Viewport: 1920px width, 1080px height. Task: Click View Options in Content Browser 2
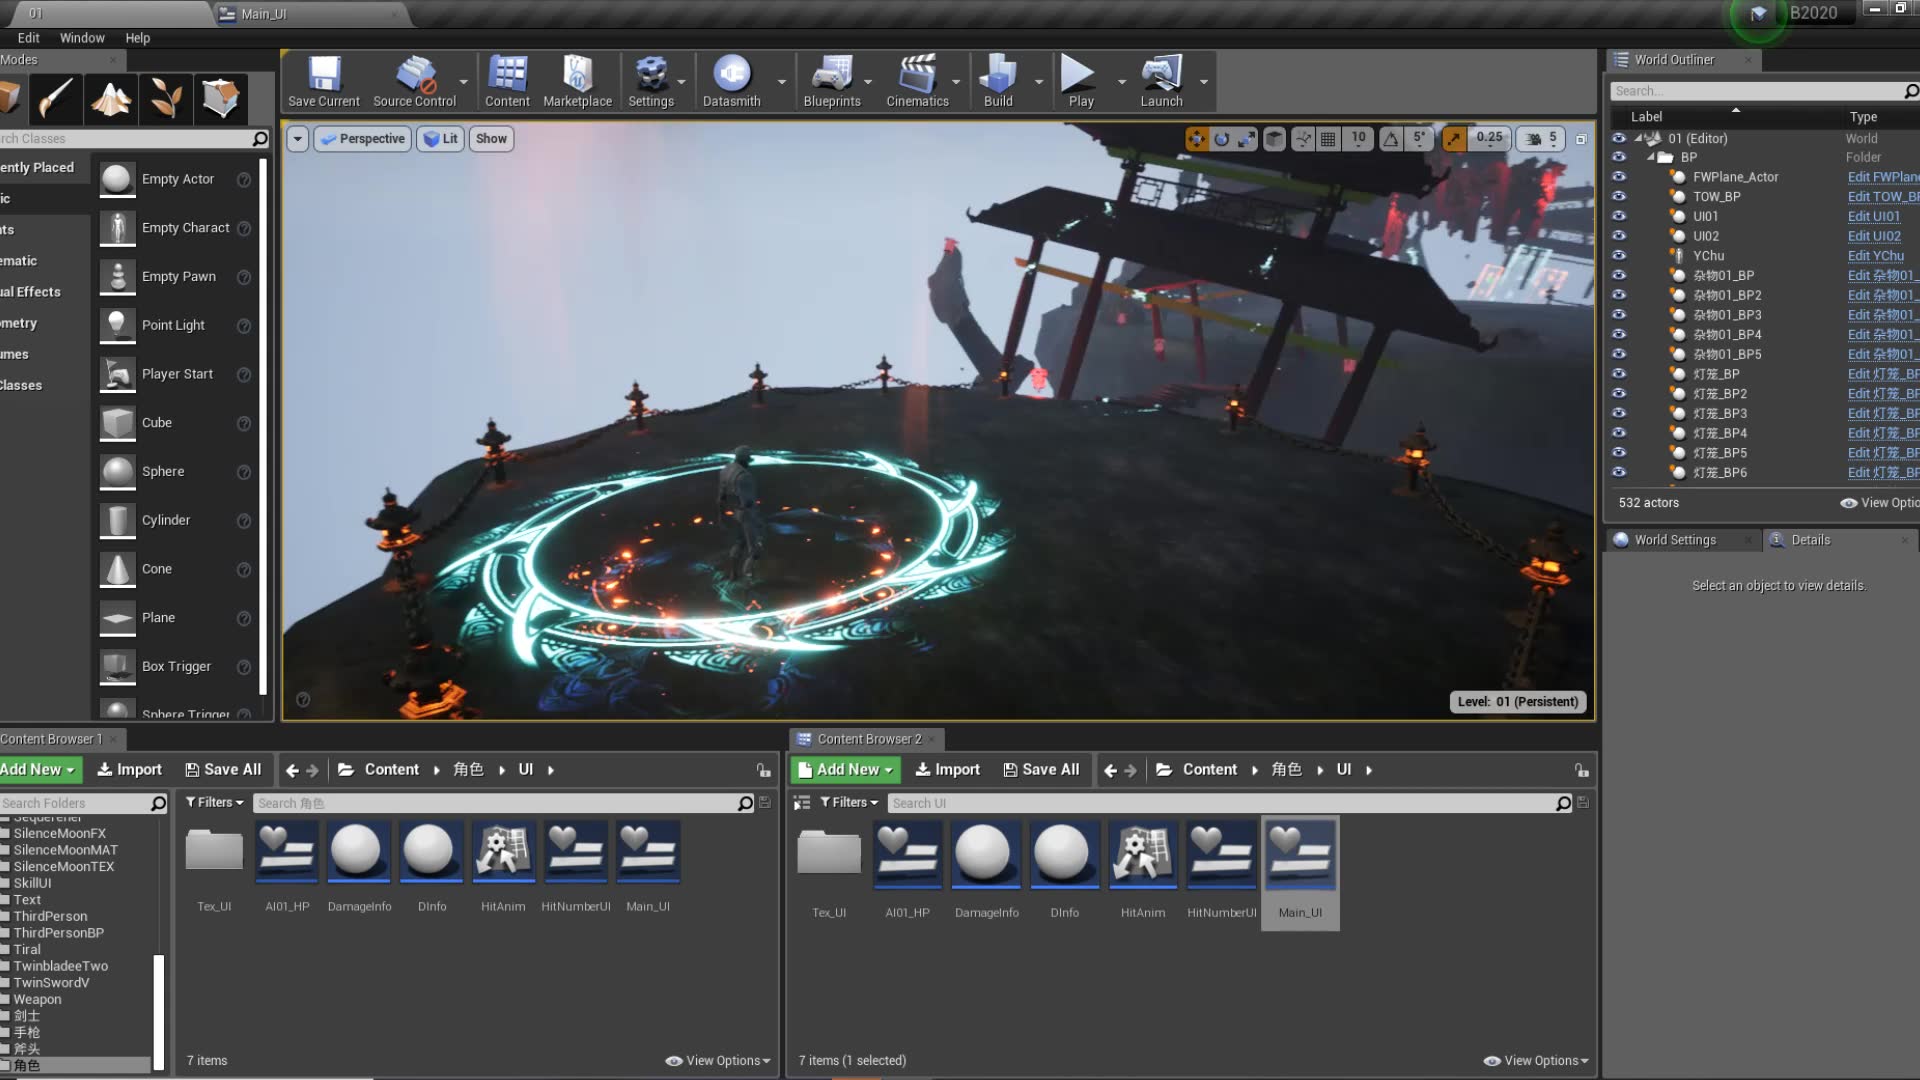[x=1536, y=1060]
